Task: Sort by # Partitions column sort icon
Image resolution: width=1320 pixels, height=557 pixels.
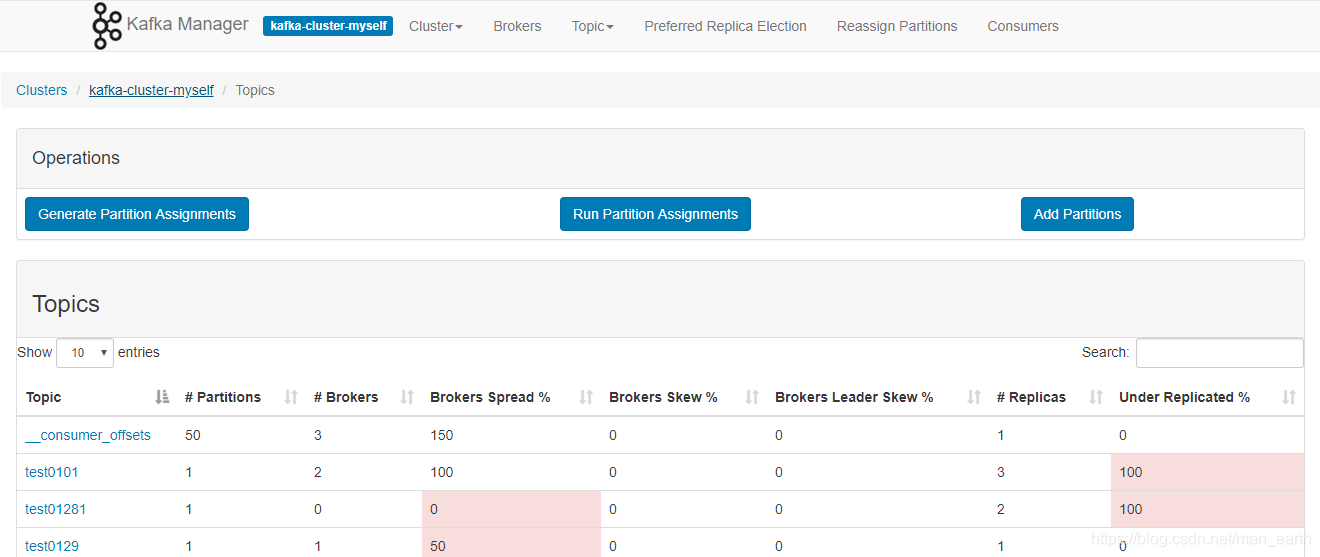Action: pos(291,397)
